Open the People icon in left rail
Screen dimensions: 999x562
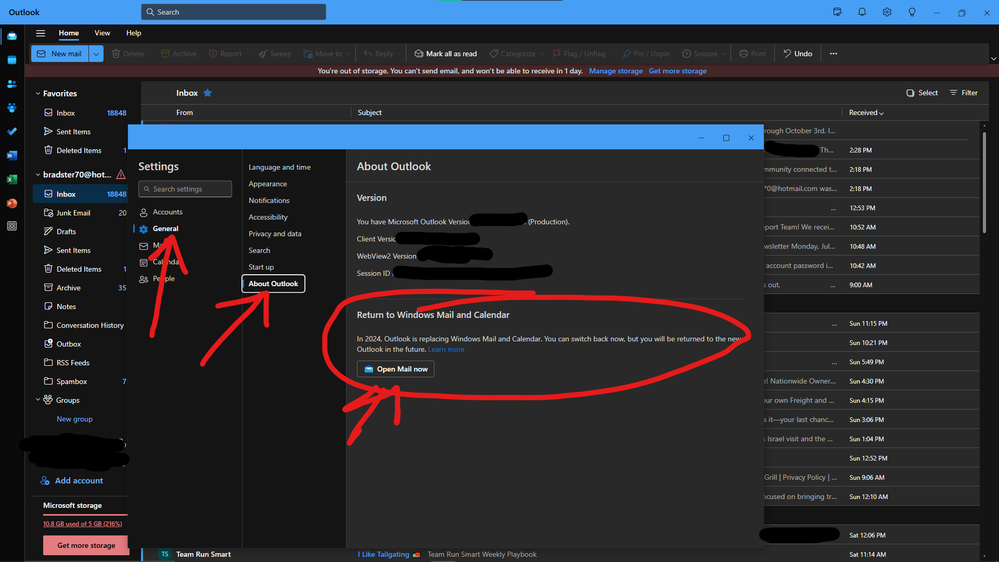tap(11, 83)
